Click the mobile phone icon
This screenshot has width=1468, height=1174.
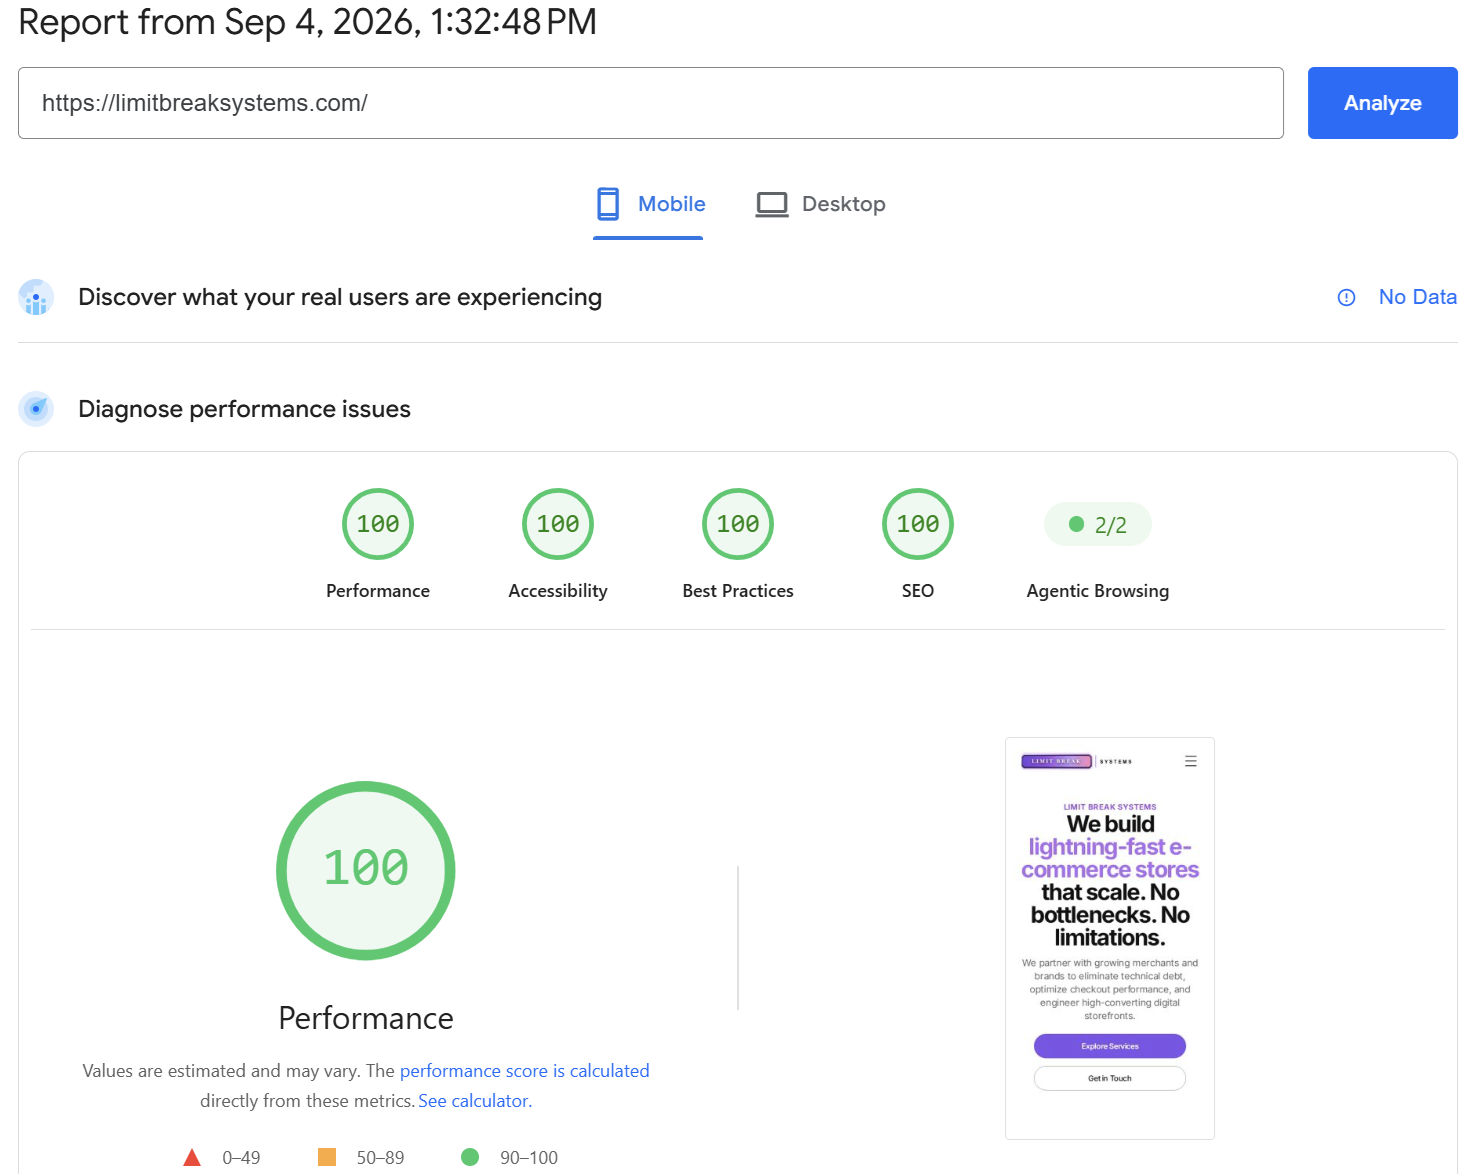pyautogui.click(x=608, y=204)
